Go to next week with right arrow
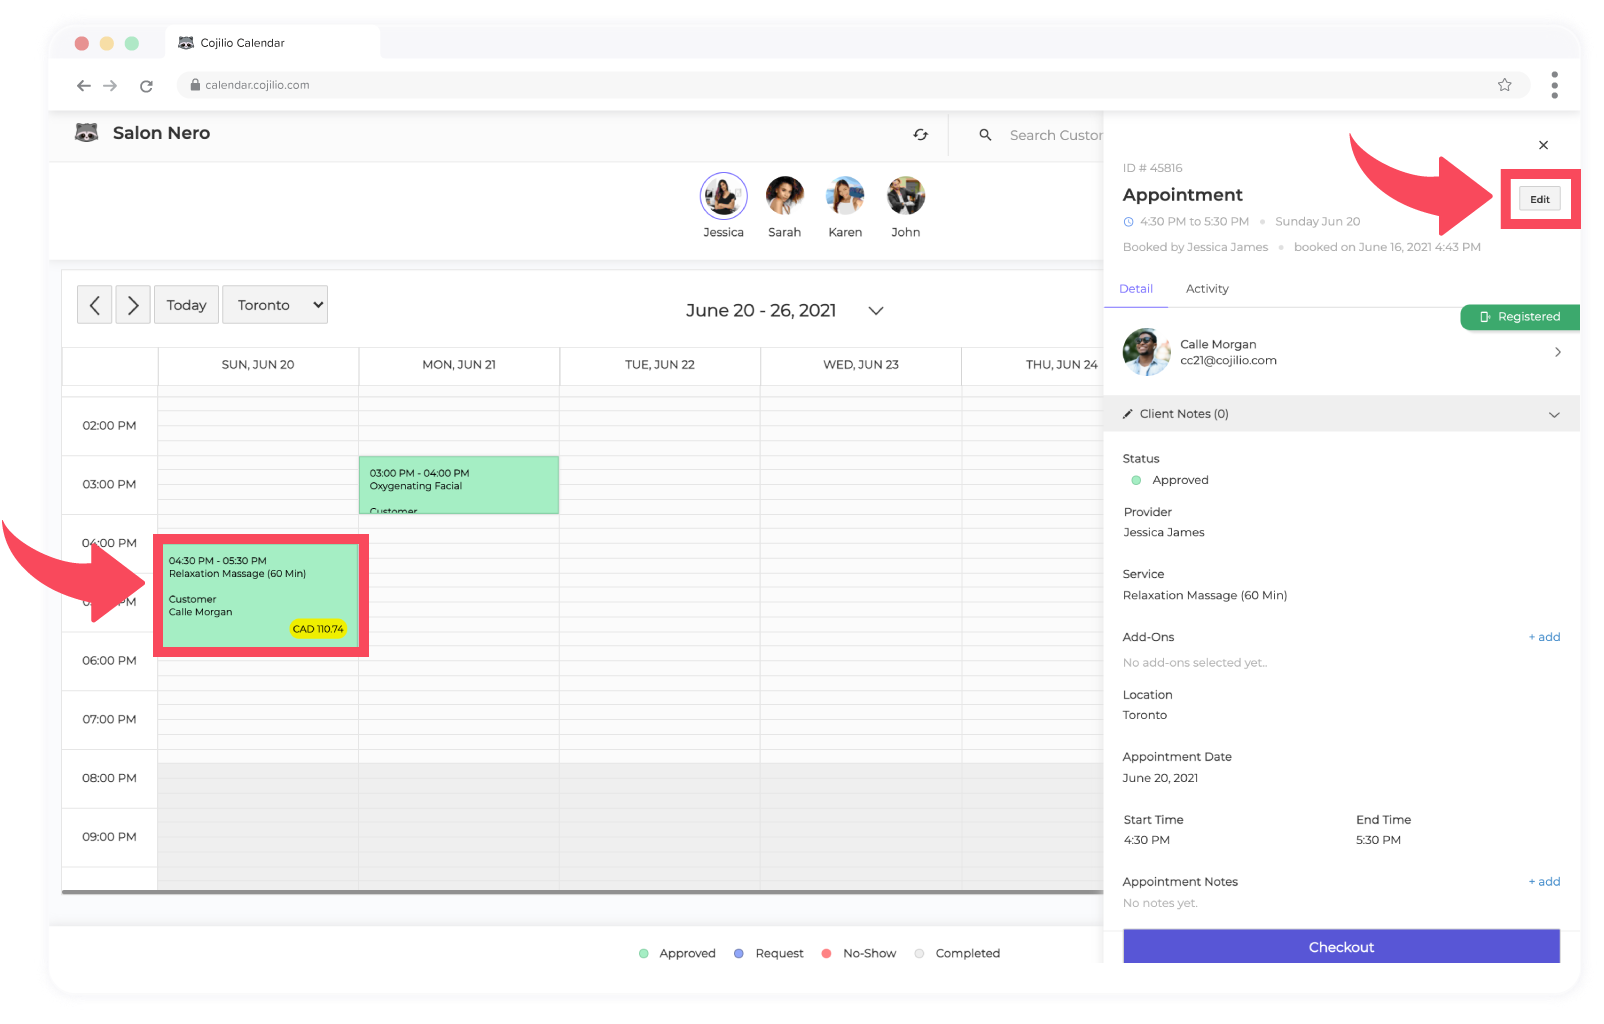 (x=133, y=305)
